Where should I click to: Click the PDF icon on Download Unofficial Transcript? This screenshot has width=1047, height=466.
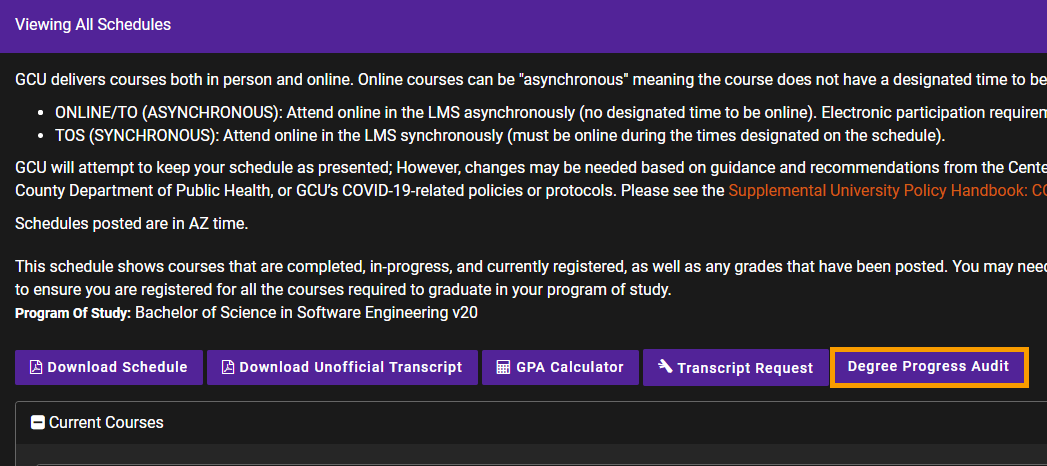[x=228, y=367]
